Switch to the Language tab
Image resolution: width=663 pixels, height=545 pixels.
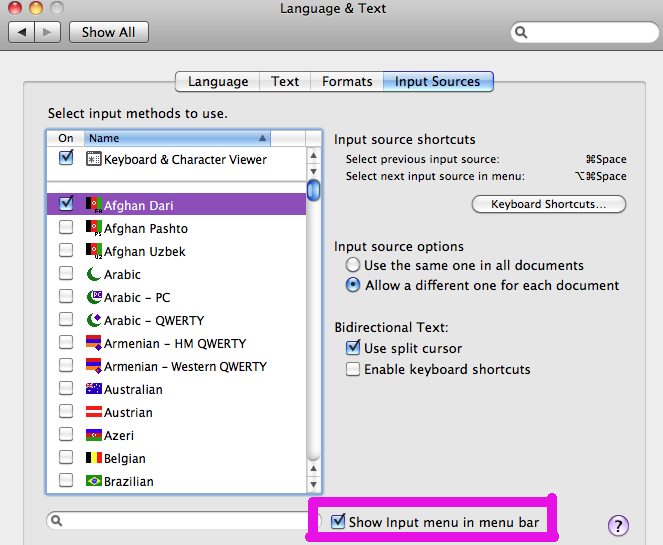click(x=218, y=81)
